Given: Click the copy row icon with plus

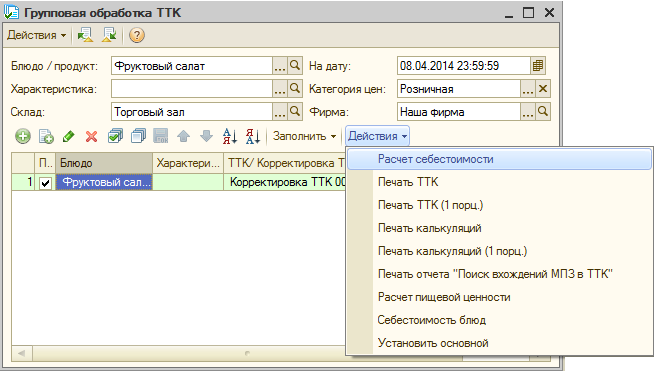Looking at the screenshot, I should pos(46,136).
